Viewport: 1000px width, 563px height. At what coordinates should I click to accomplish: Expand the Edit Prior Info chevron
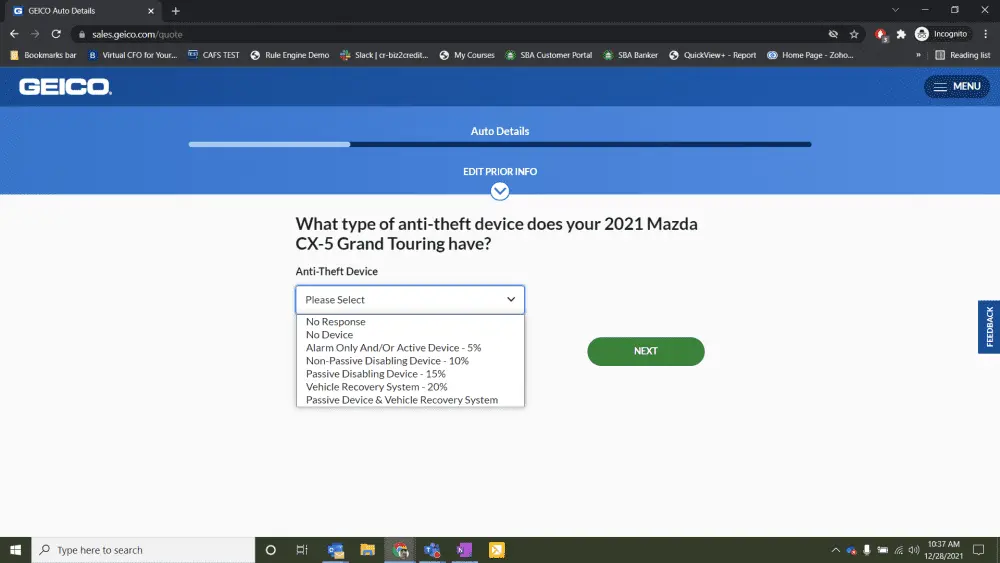500,191
